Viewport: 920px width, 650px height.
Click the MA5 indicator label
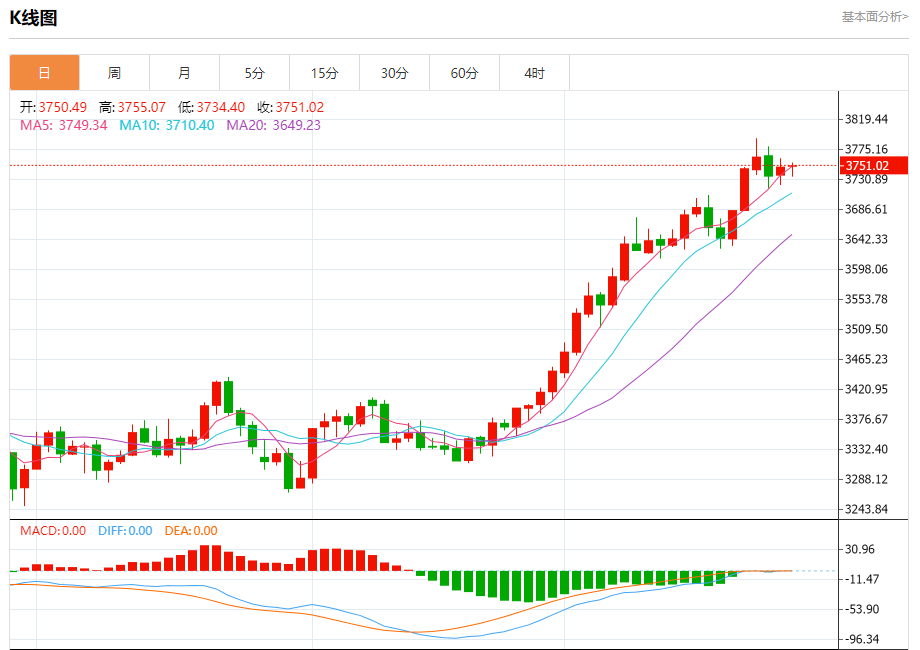point(64,125)
